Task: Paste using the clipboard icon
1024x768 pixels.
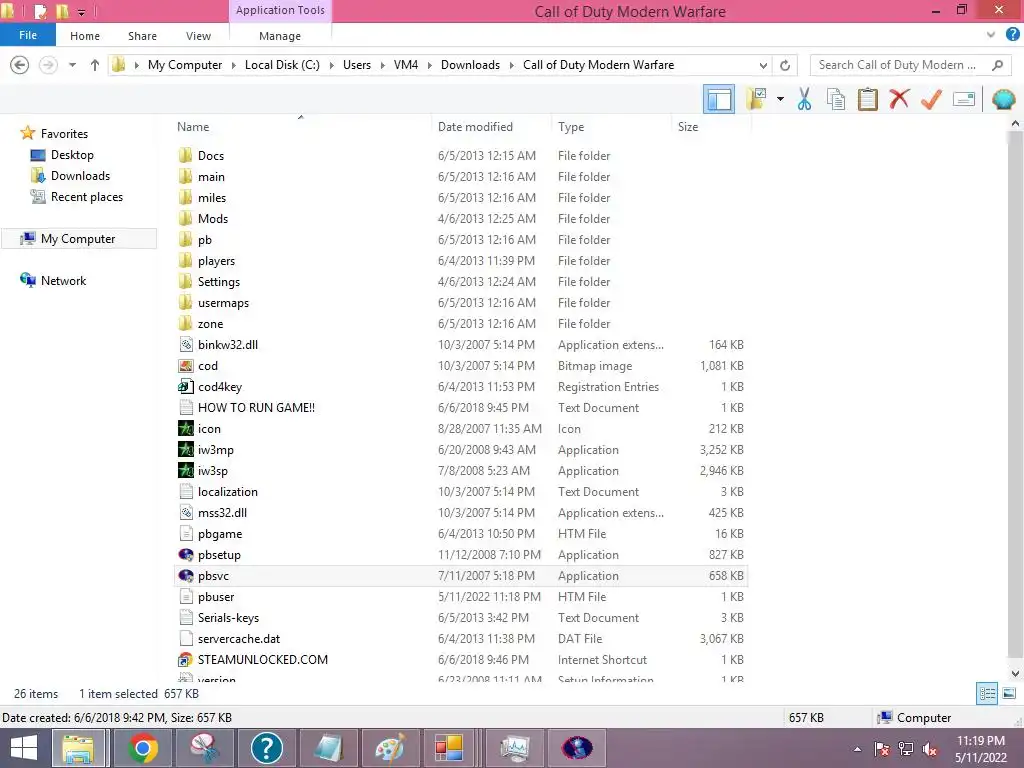Action: [x=867, y=99]
